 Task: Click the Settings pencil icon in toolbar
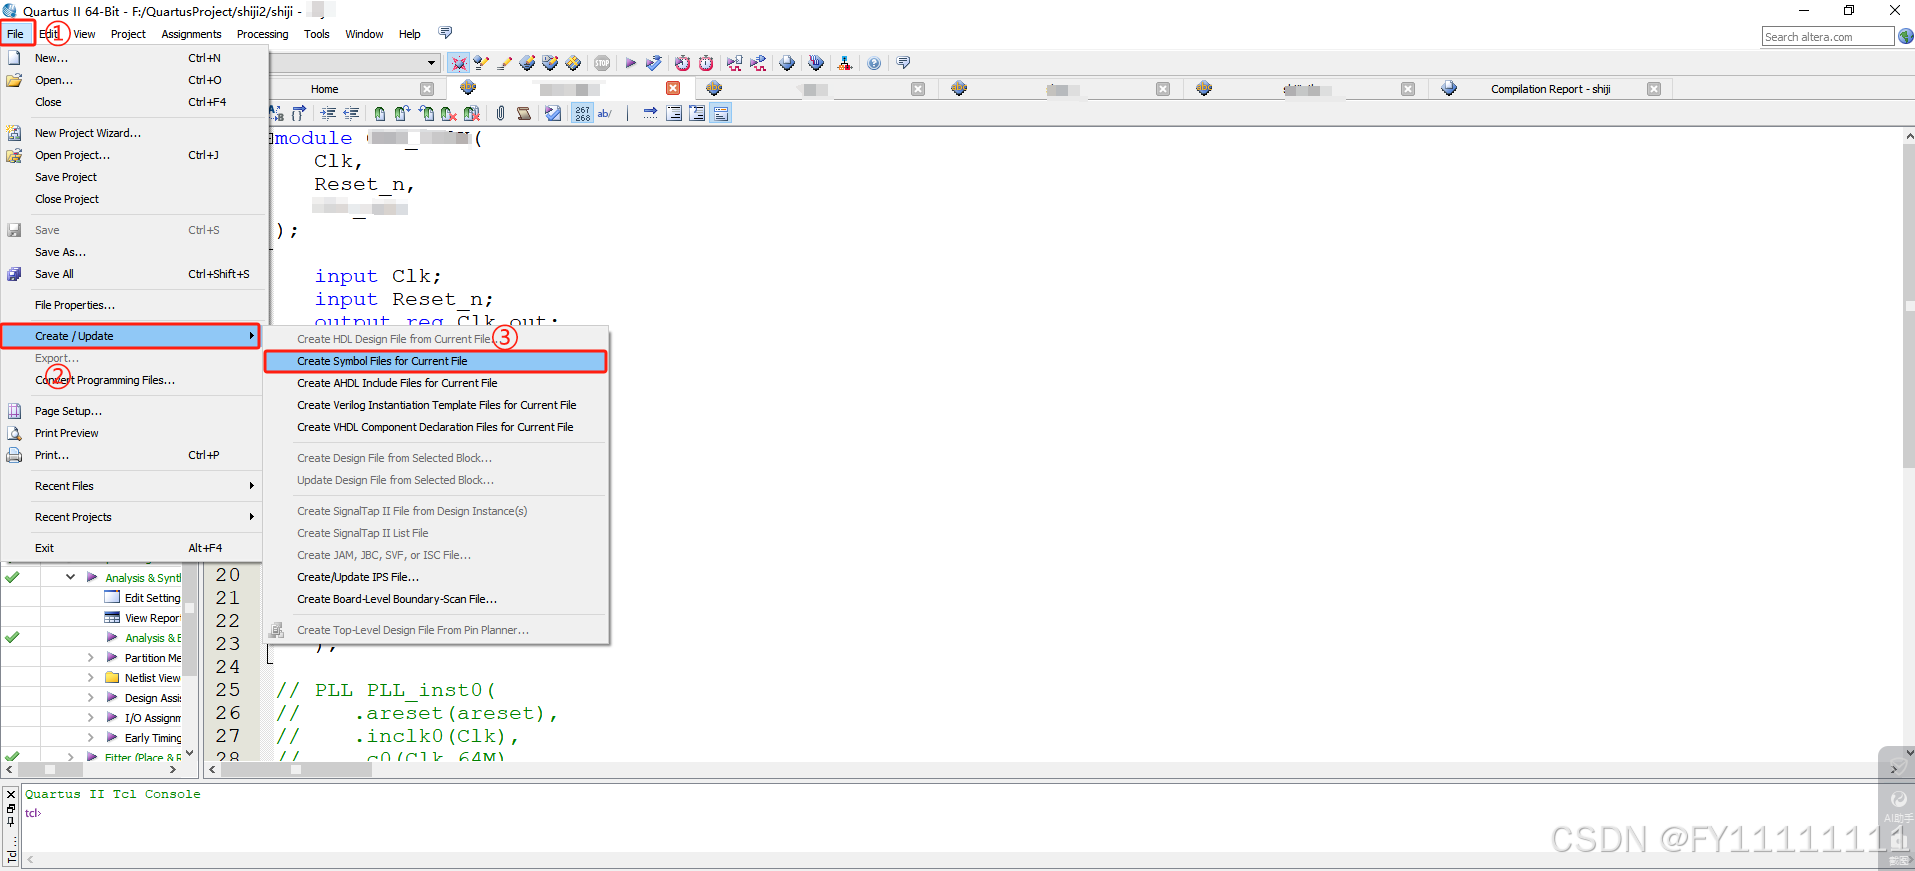click(x=481, y=63)
